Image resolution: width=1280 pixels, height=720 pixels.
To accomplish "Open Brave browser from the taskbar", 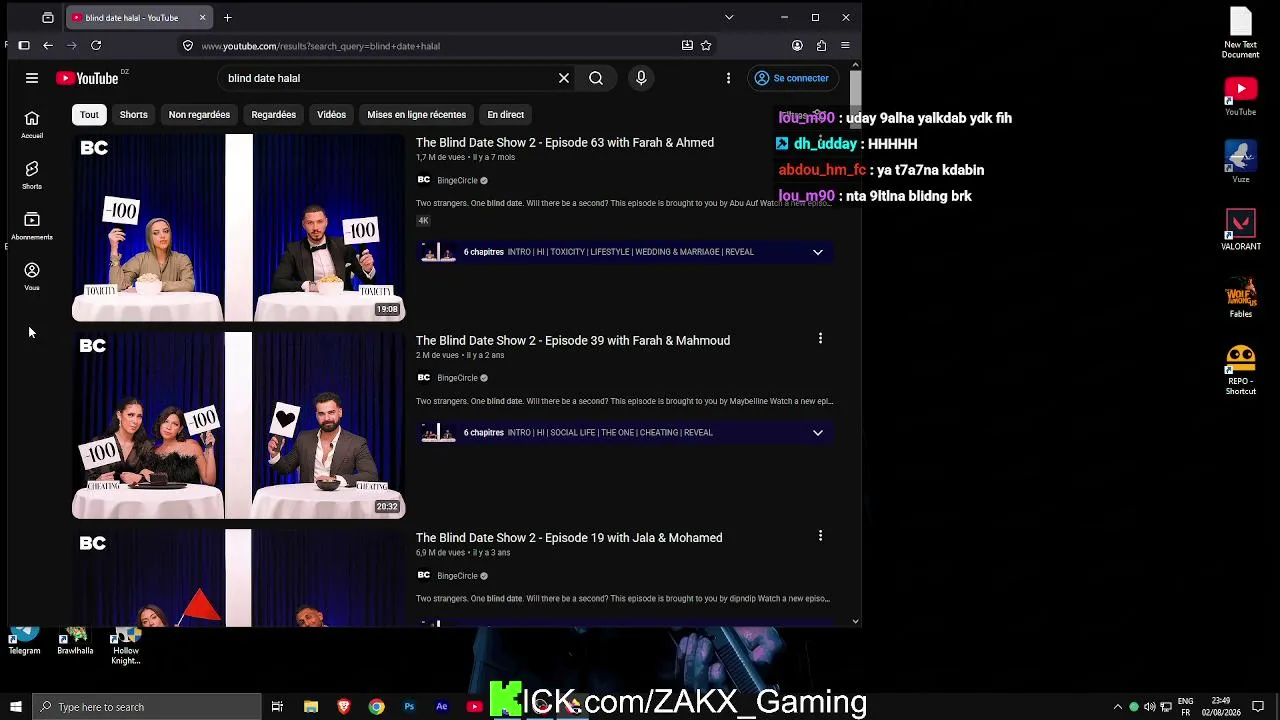I will [x=344, y=707].
